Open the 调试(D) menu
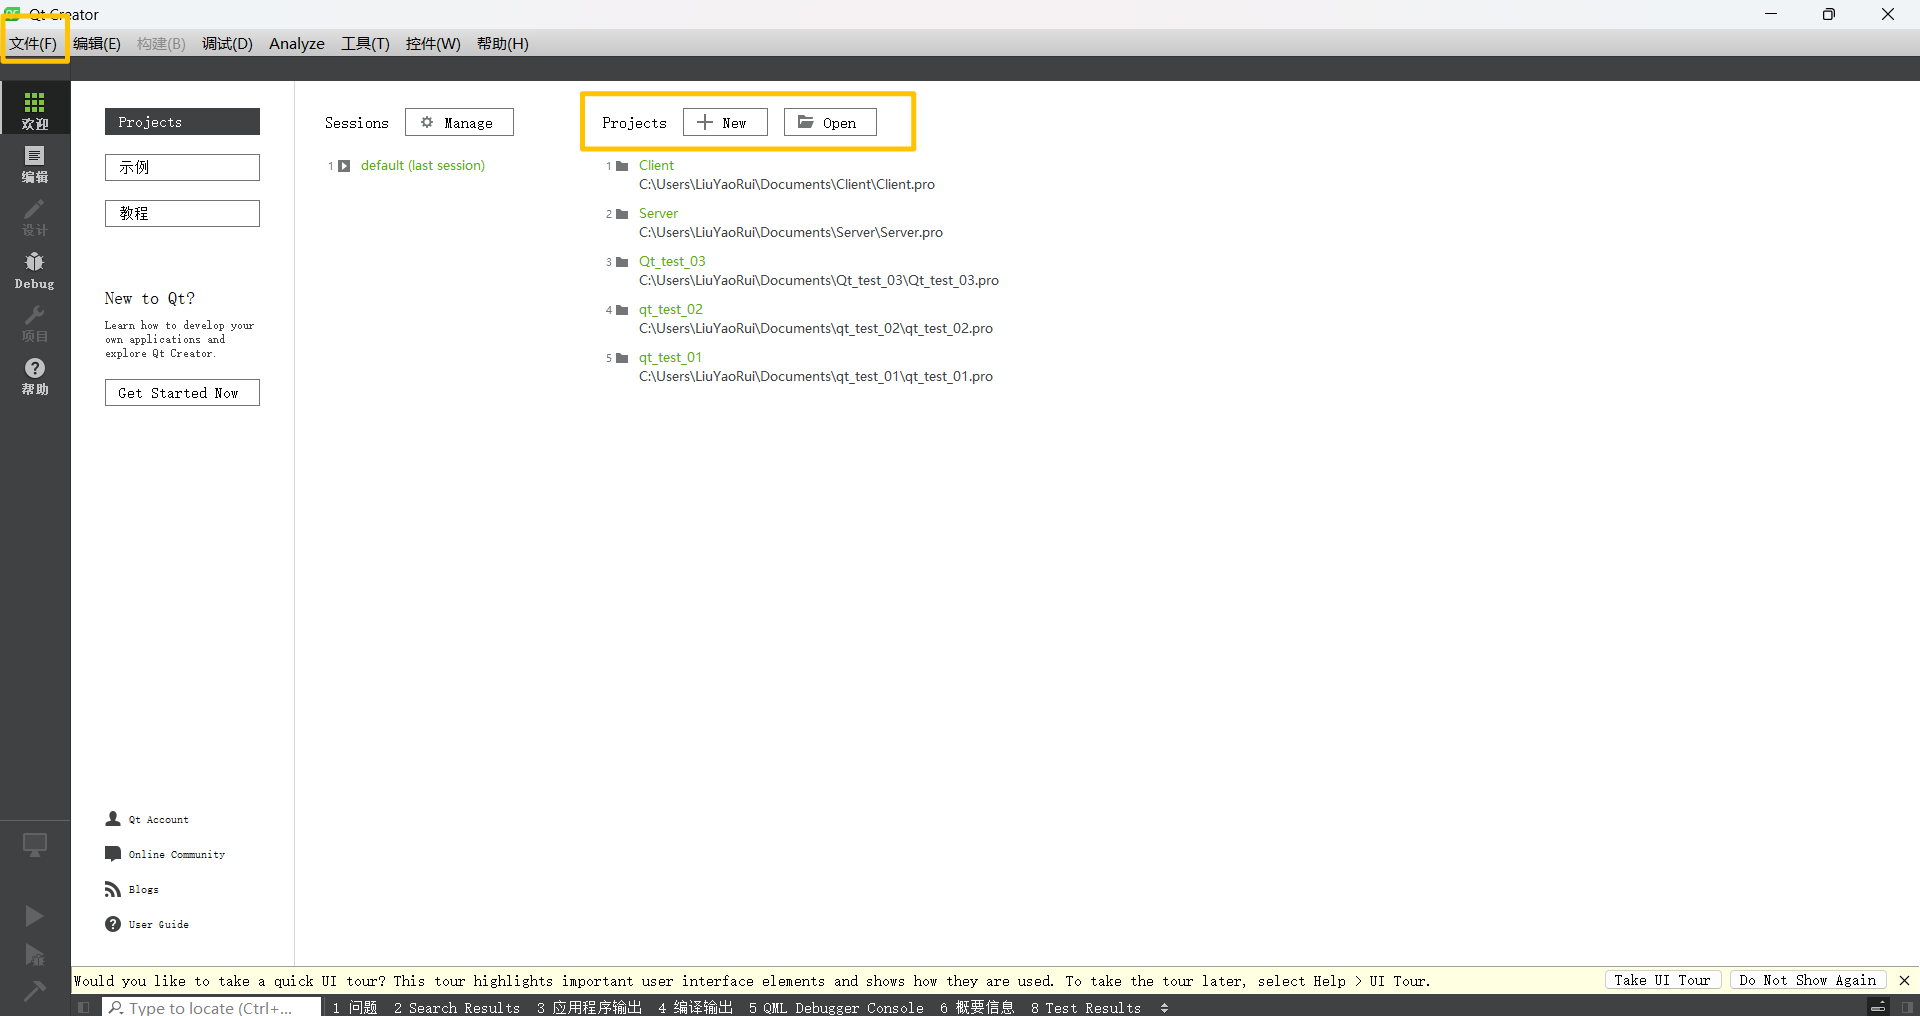 point(227,43)
